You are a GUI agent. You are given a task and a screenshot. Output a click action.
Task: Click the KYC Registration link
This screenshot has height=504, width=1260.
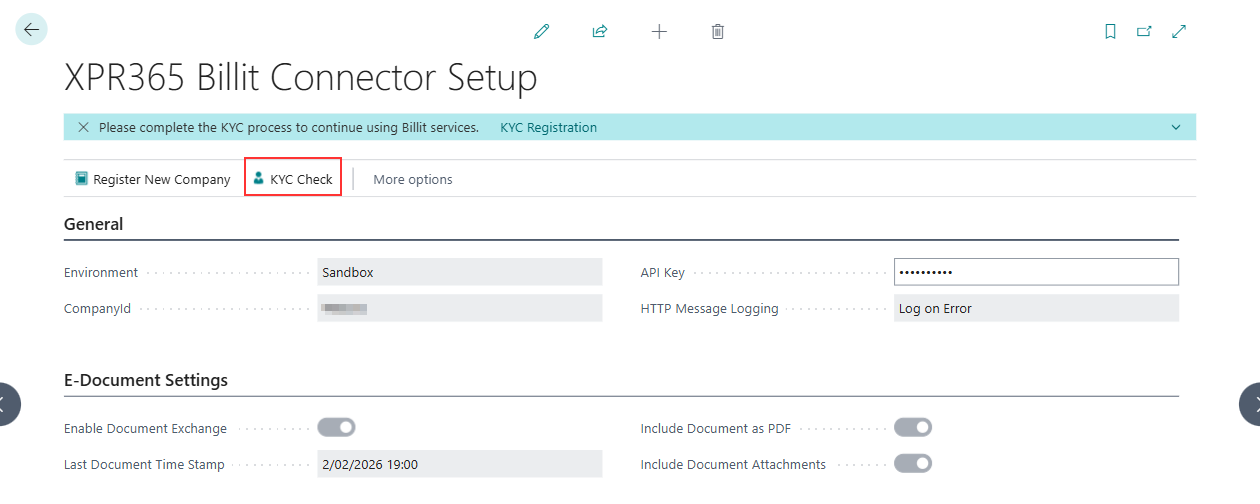tap(548, 128)
